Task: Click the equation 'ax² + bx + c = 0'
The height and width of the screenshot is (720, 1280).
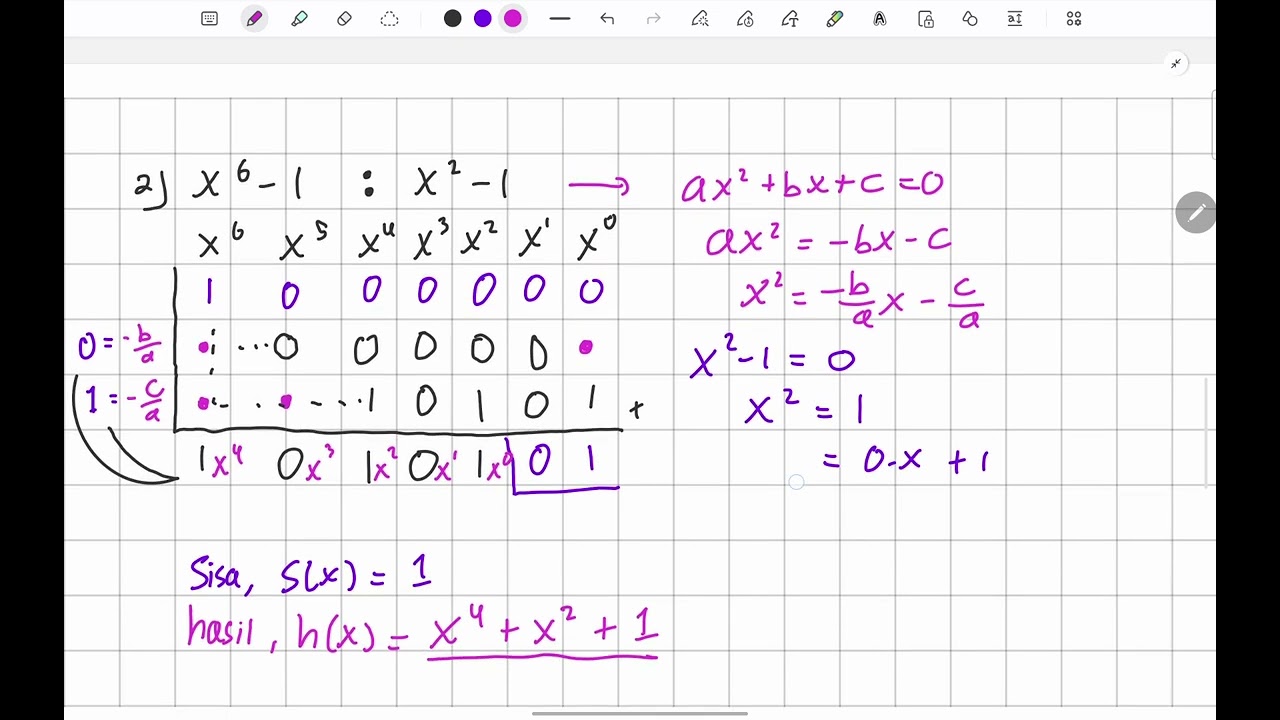Action: (812, 186)
